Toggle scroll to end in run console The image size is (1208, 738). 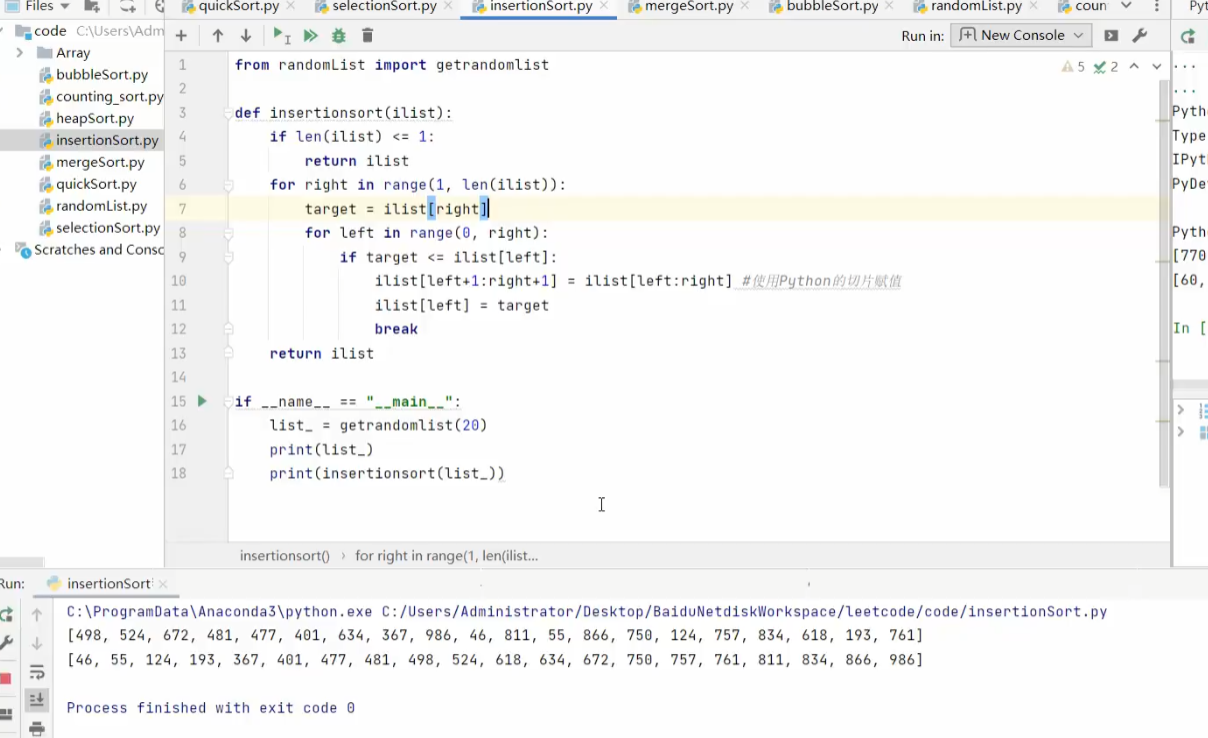(37, 700)
